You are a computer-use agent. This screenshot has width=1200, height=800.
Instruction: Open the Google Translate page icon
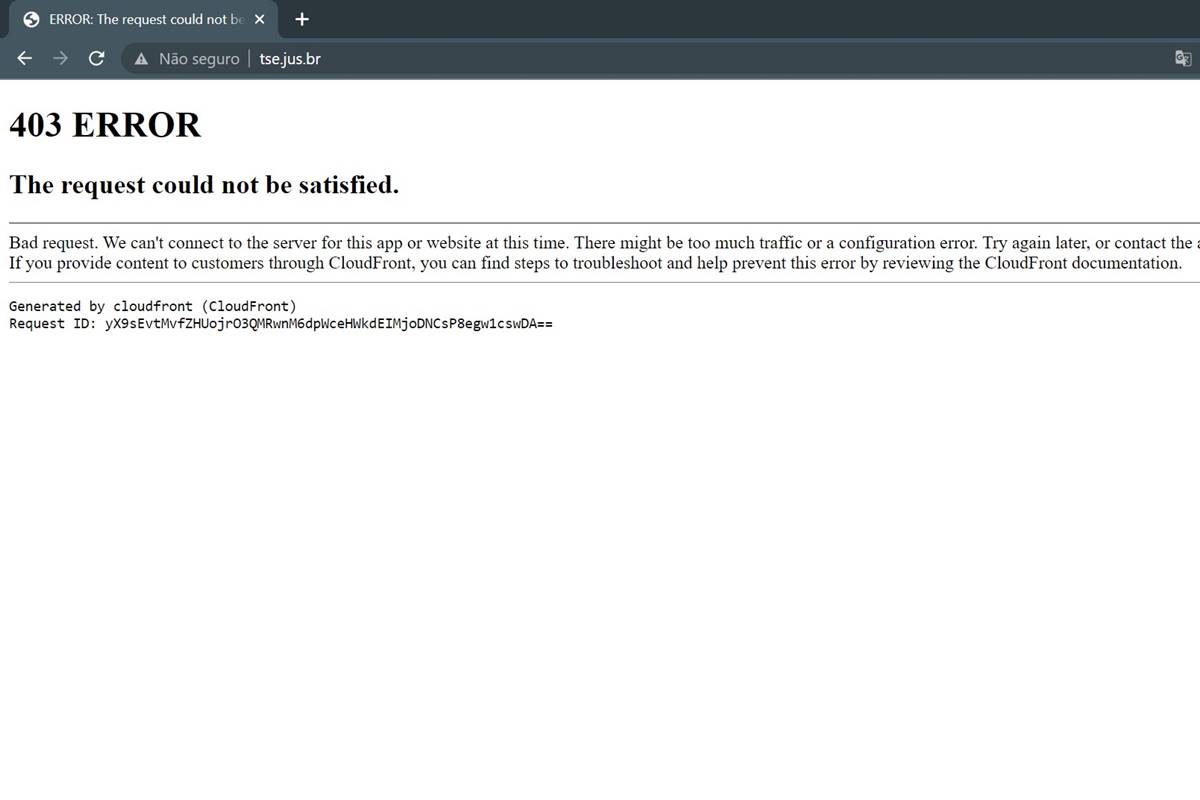pos(1182,58)
